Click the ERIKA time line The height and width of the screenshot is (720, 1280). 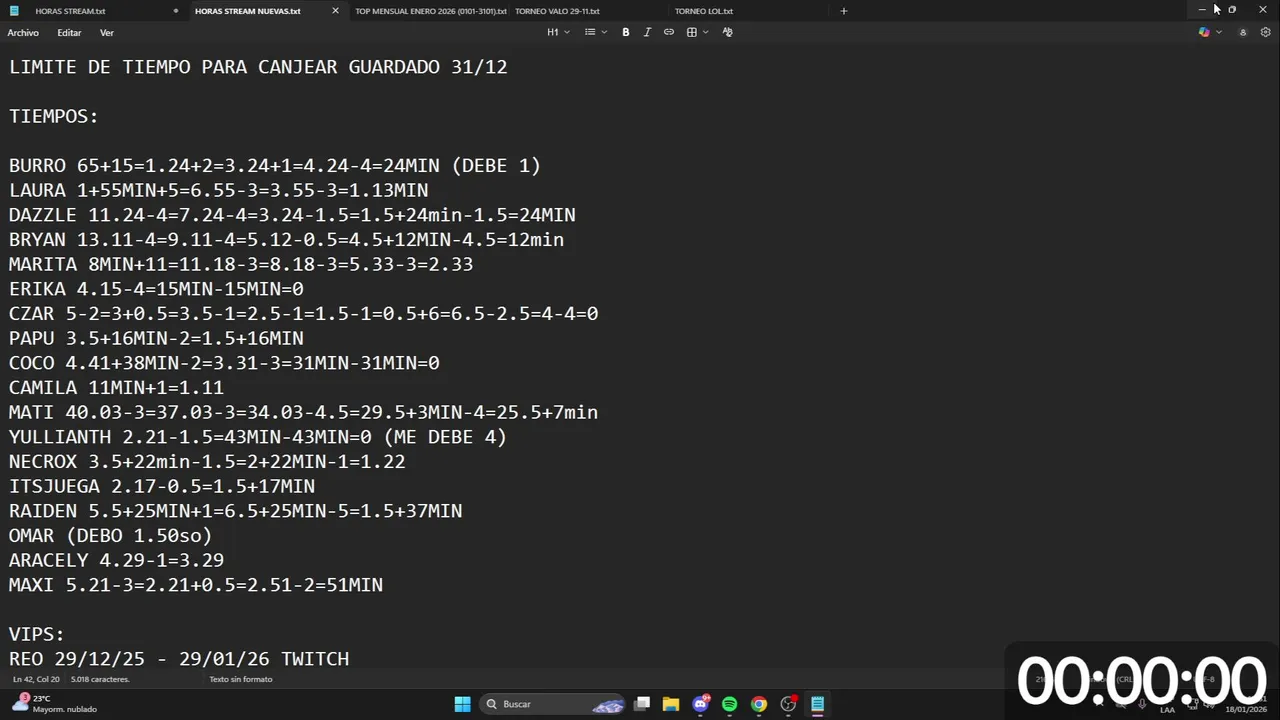(156, 289)
